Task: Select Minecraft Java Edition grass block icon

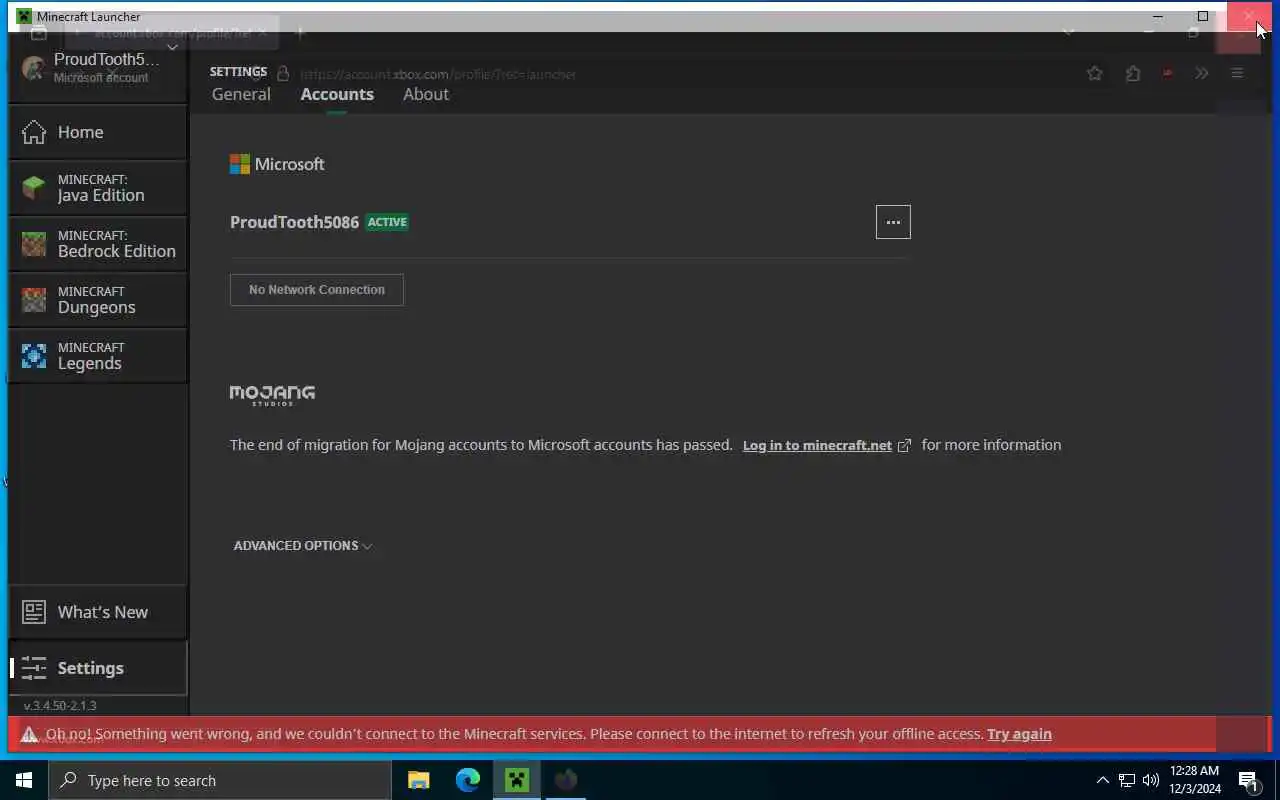Action: [x=34, y=187]
